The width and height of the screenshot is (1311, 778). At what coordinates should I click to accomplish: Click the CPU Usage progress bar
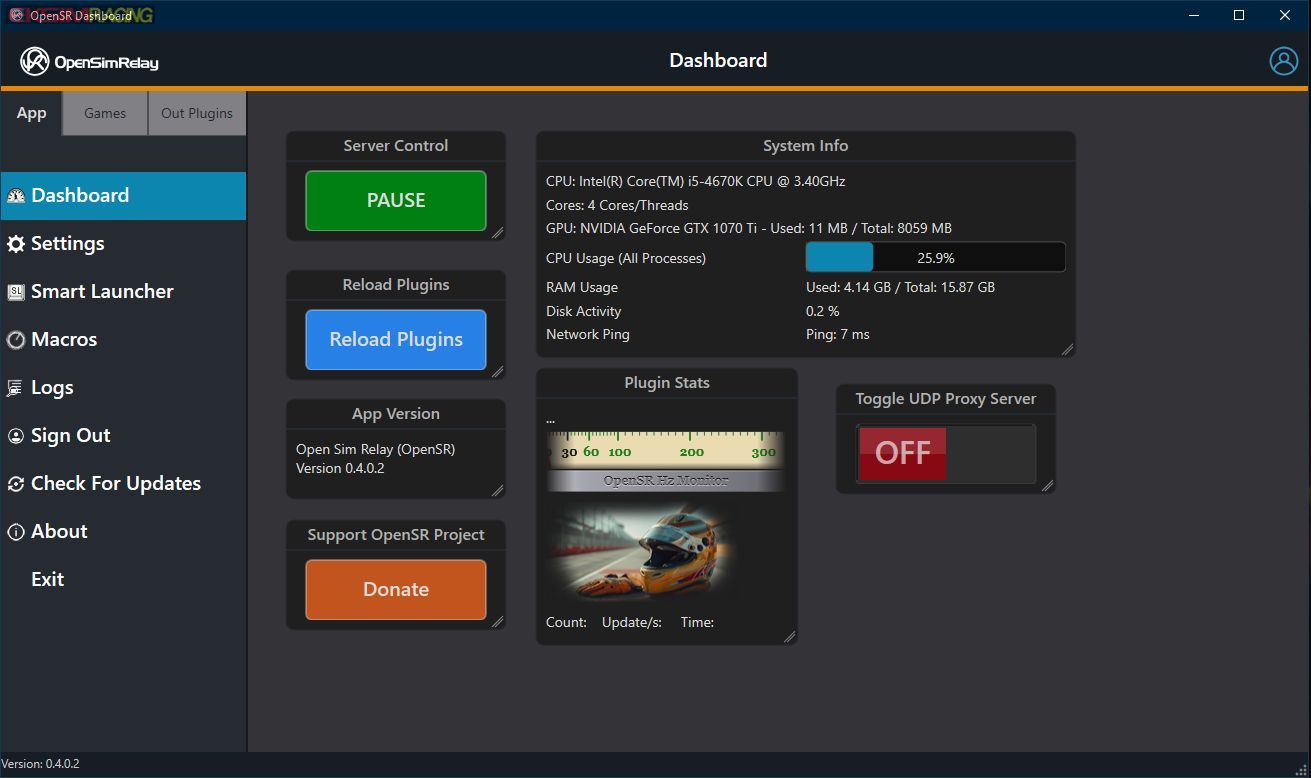coord(935,258)
